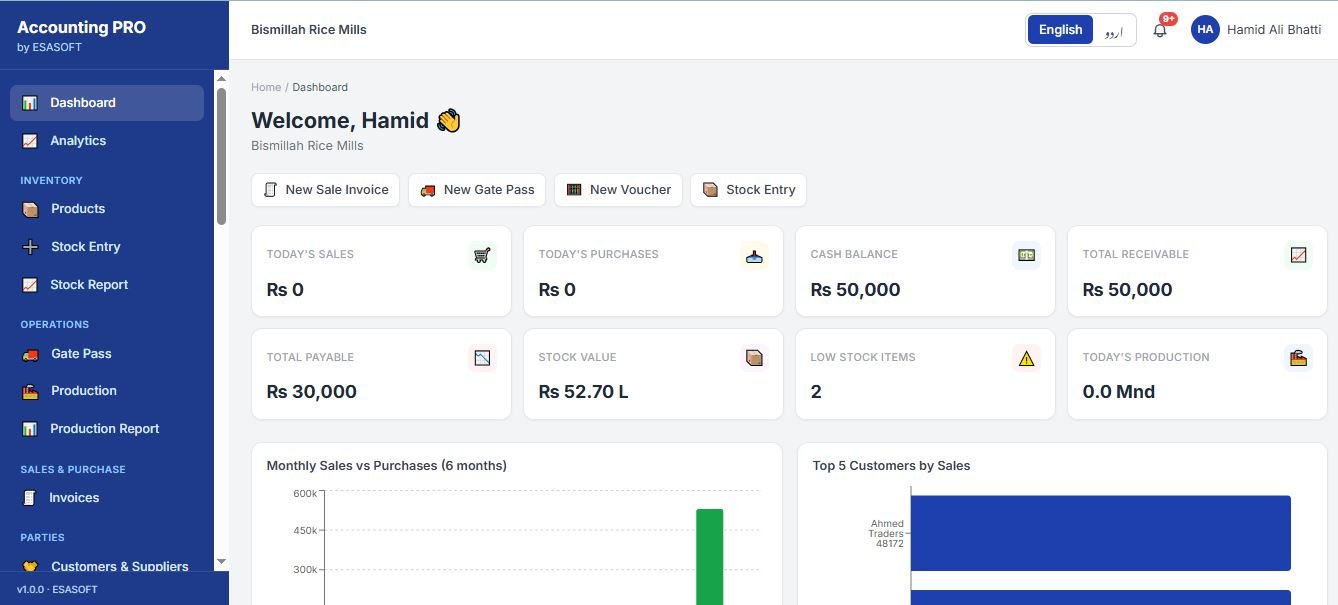Click the Today's Production factory icon
Viewport: 1338px width, 605px height.
pos(1298,358)
